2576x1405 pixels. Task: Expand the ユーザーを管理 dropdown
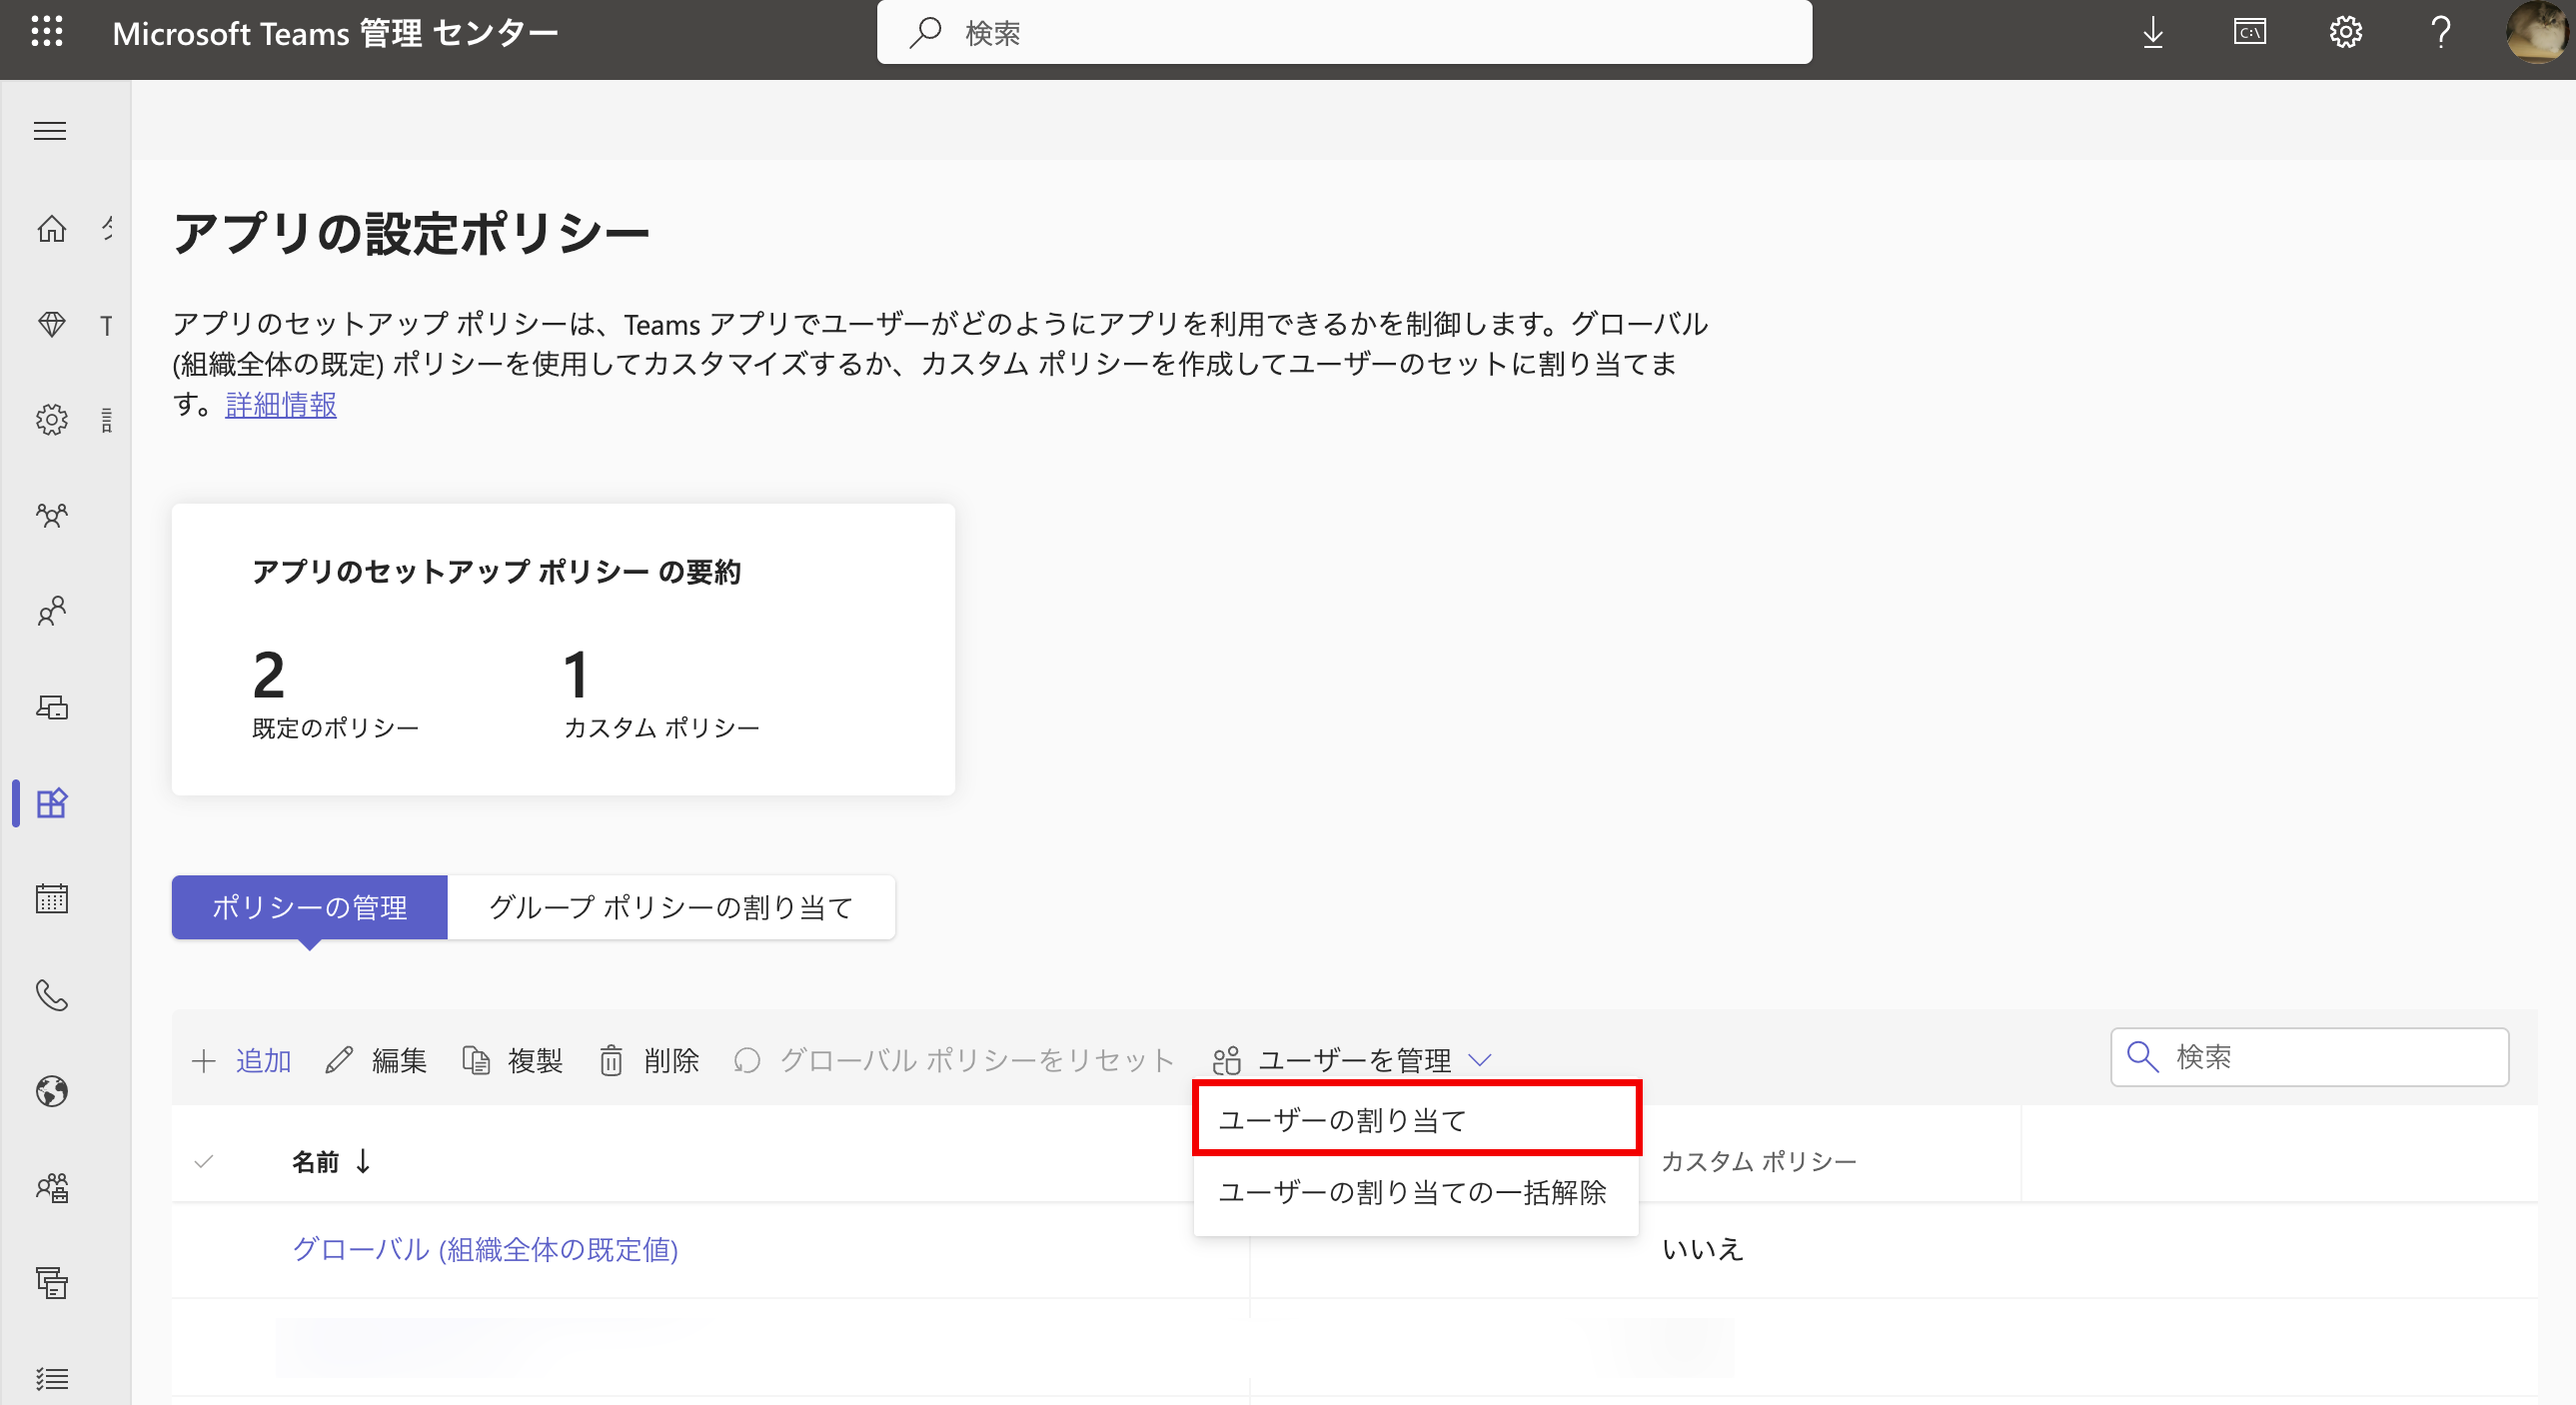[1352, 1060]
